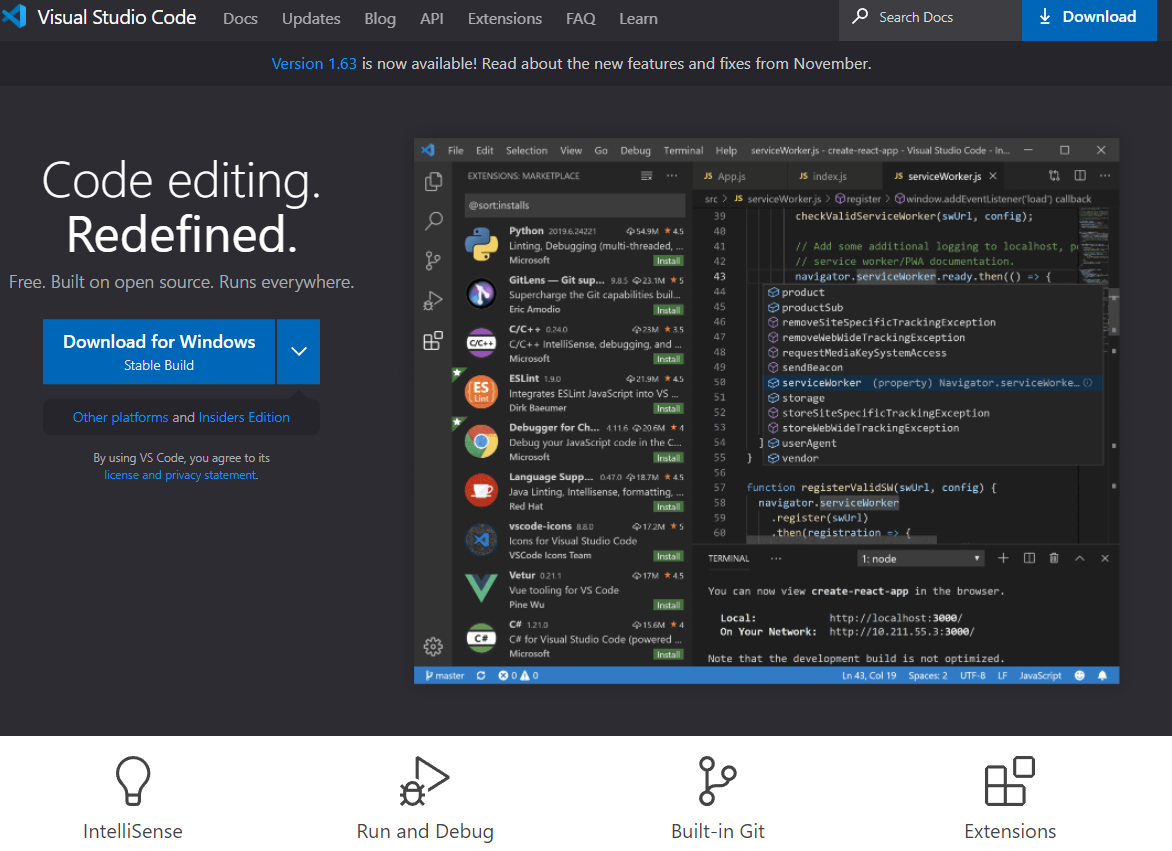This screenshot has height=851, width=1172.
Task: Open the API nav item
Action: point(432,19)
